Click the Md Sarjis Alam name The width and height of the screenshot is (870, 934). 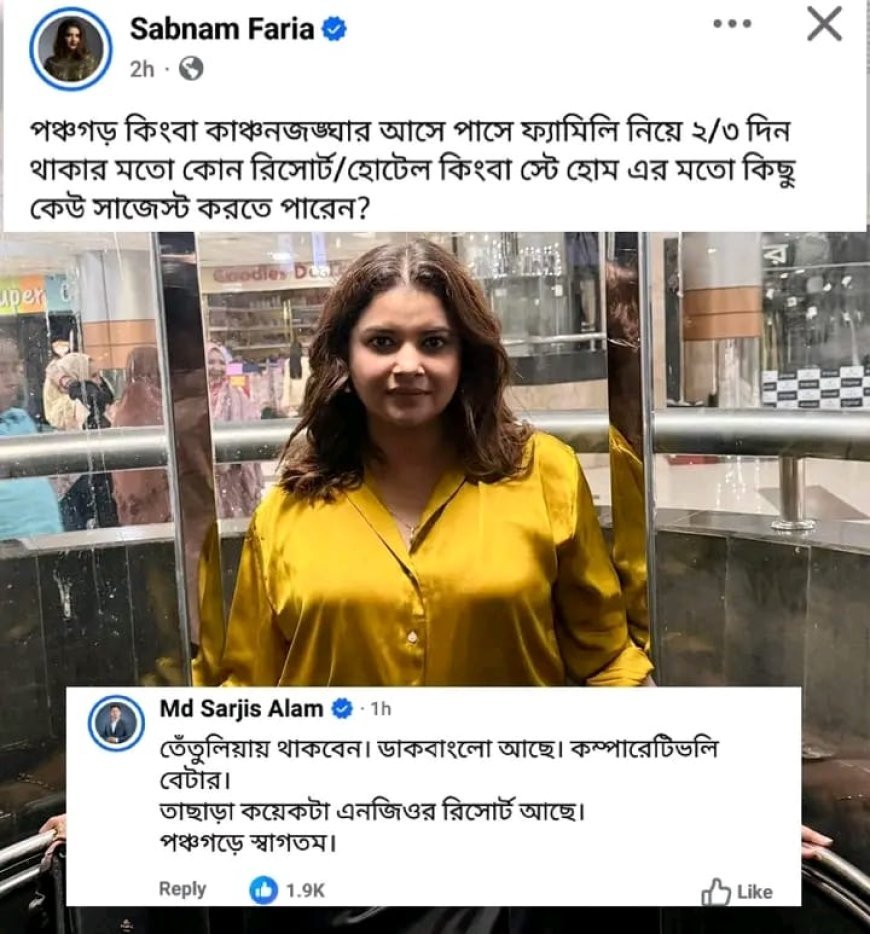(241, 709)
